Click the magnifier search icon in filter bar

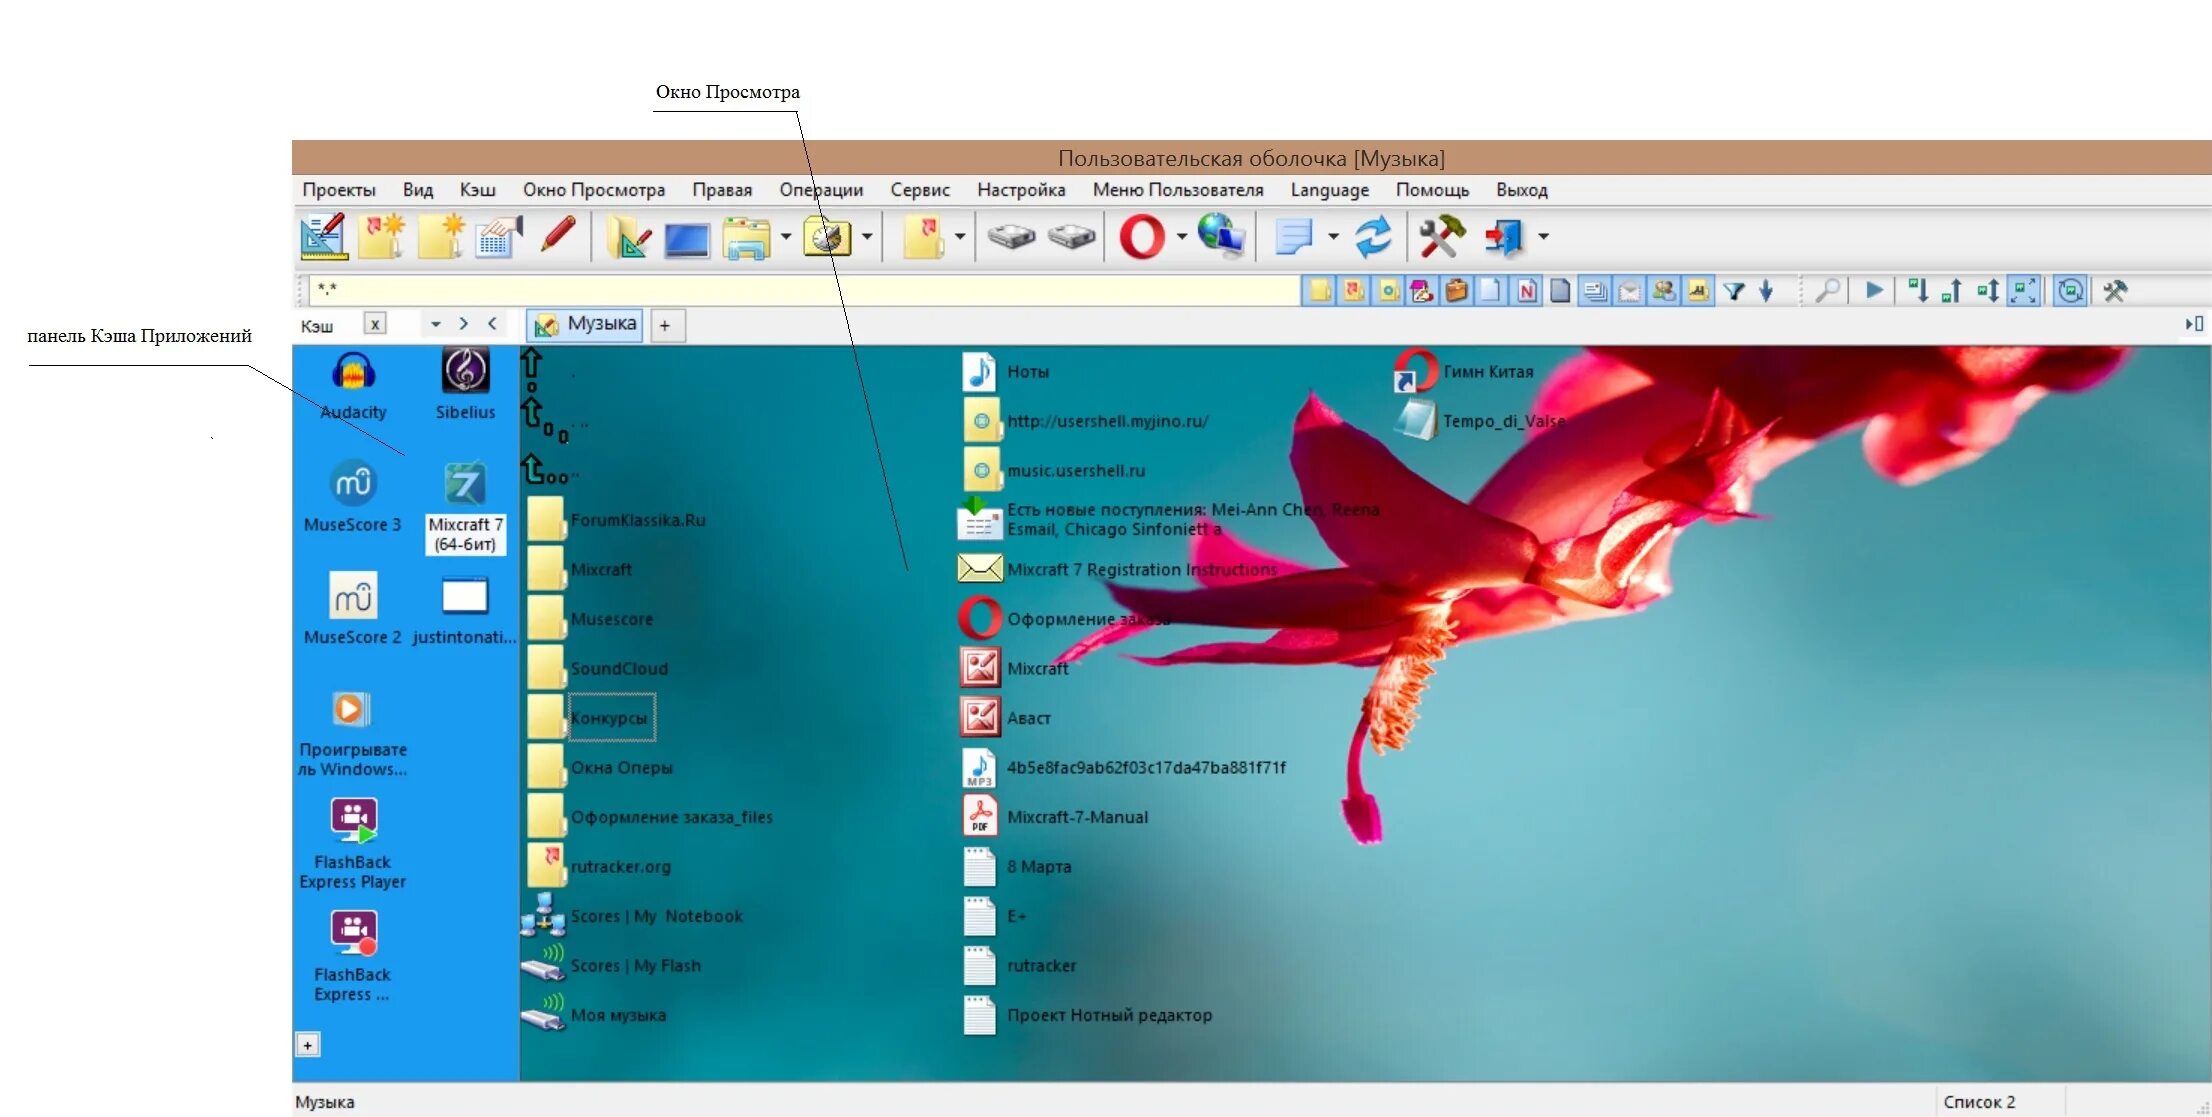(1827, 291)
